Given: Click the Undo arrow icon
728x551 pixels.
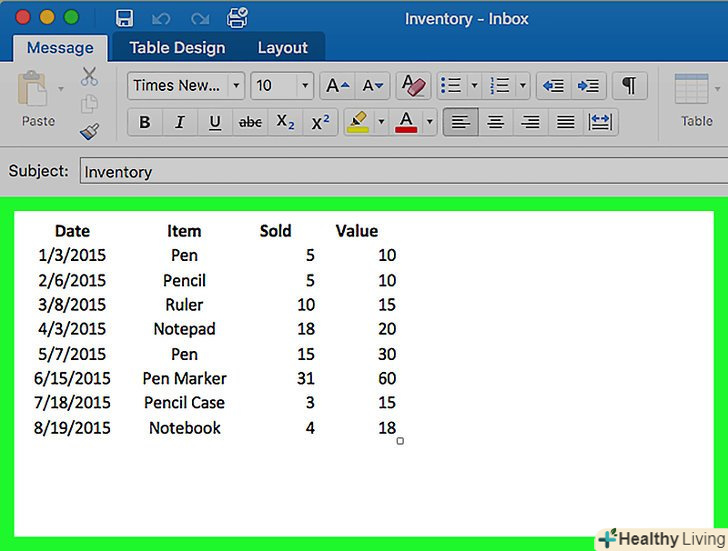Looking at the screenshot, I should [x=161, y=19].
